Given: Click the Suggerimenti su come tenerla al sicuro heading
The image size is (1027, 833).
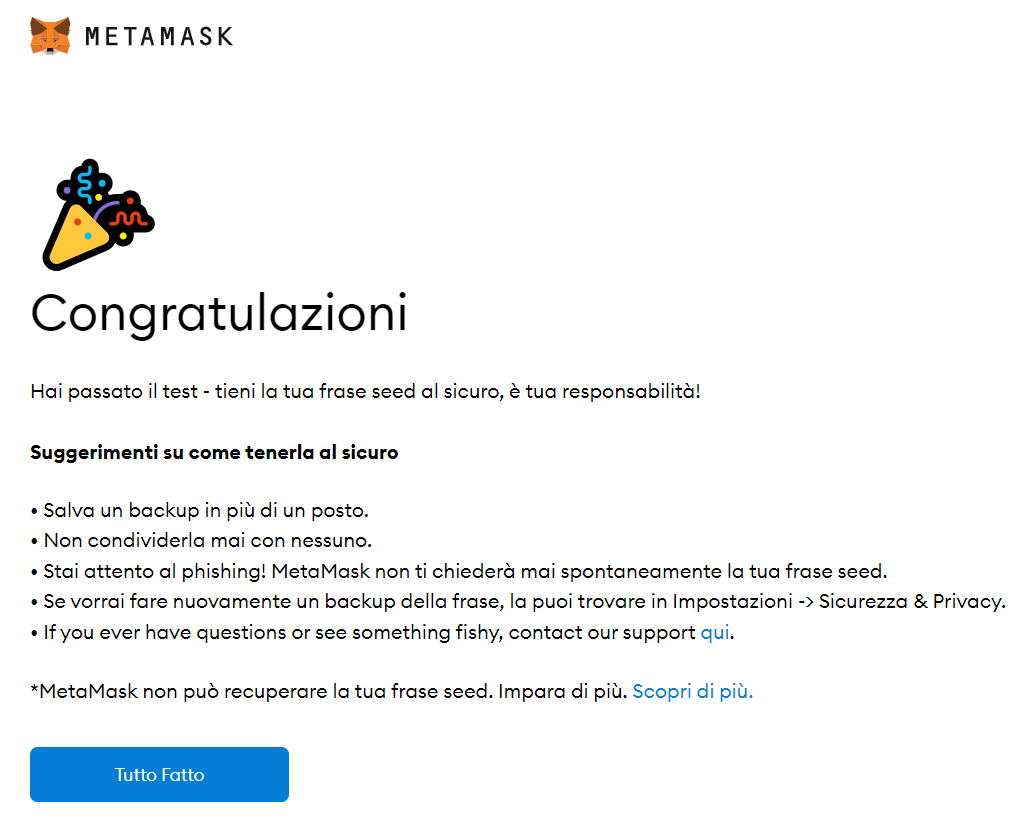Looking at the screenshot, I should (x=214, y=453).
